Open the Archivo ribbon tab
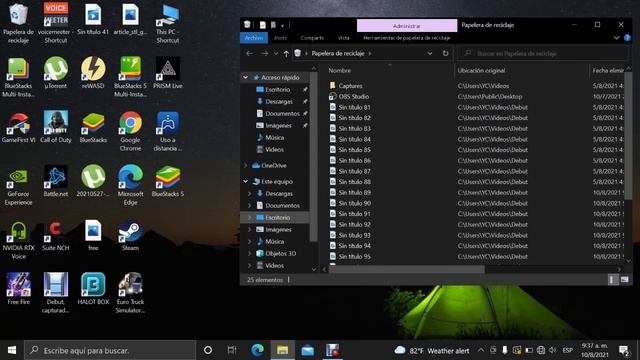The width and height of the screenshot is (640, 360). pos(253,38)
